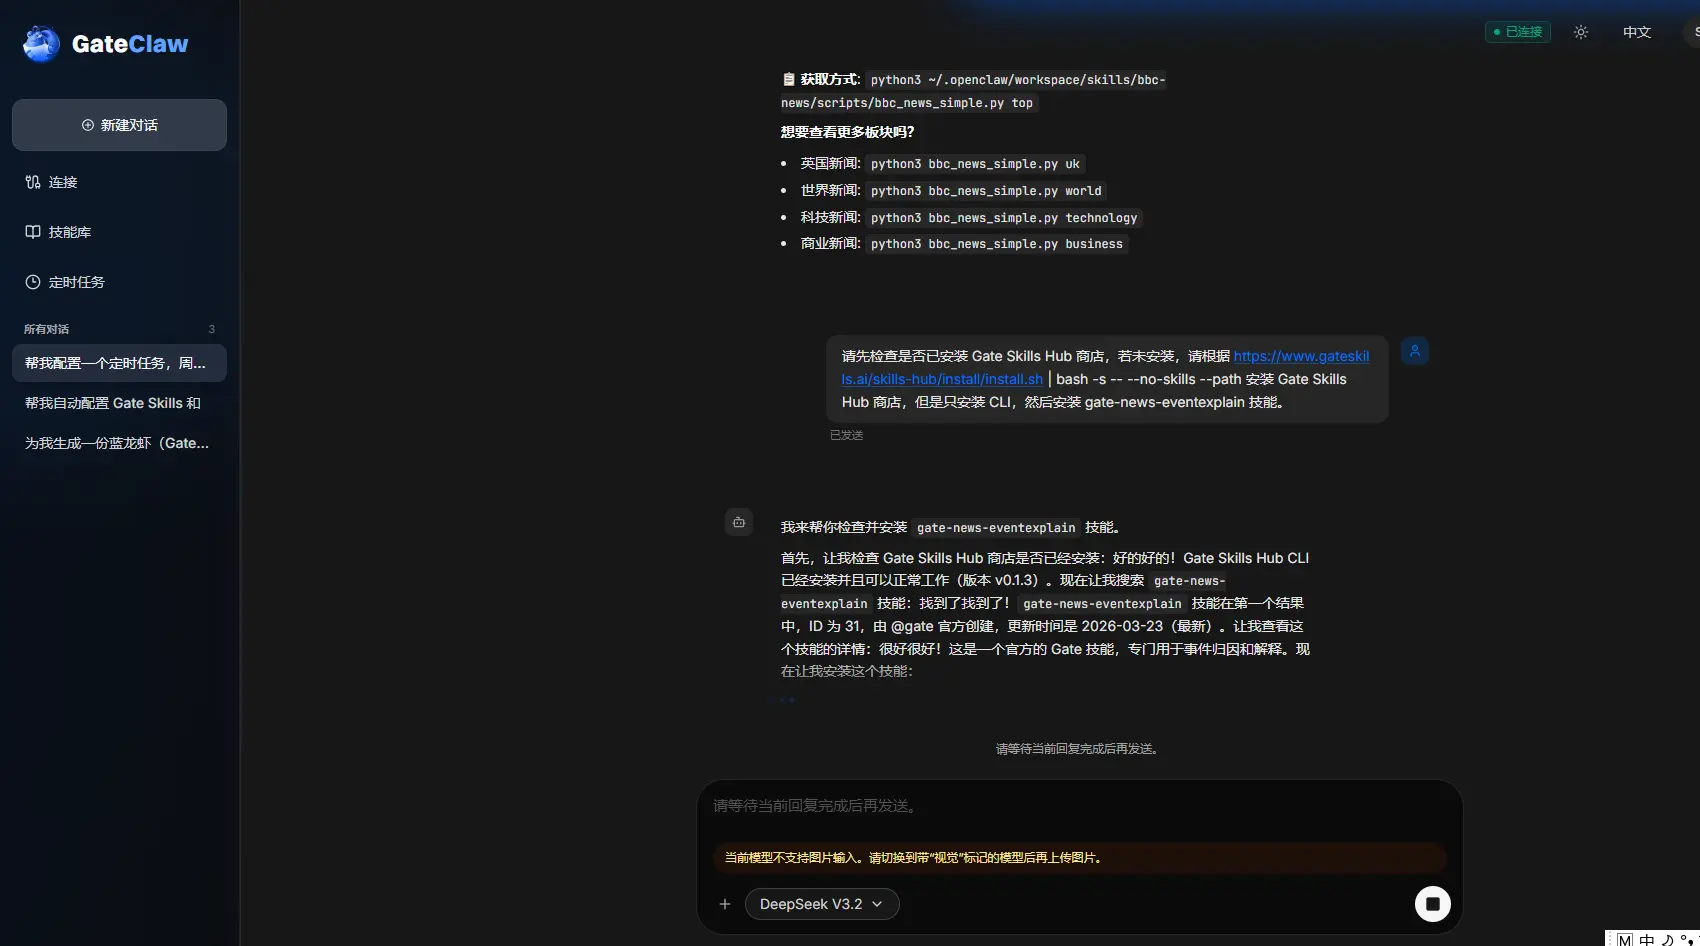Click the 已连接 connection status badge

[x=1517, y=32]
